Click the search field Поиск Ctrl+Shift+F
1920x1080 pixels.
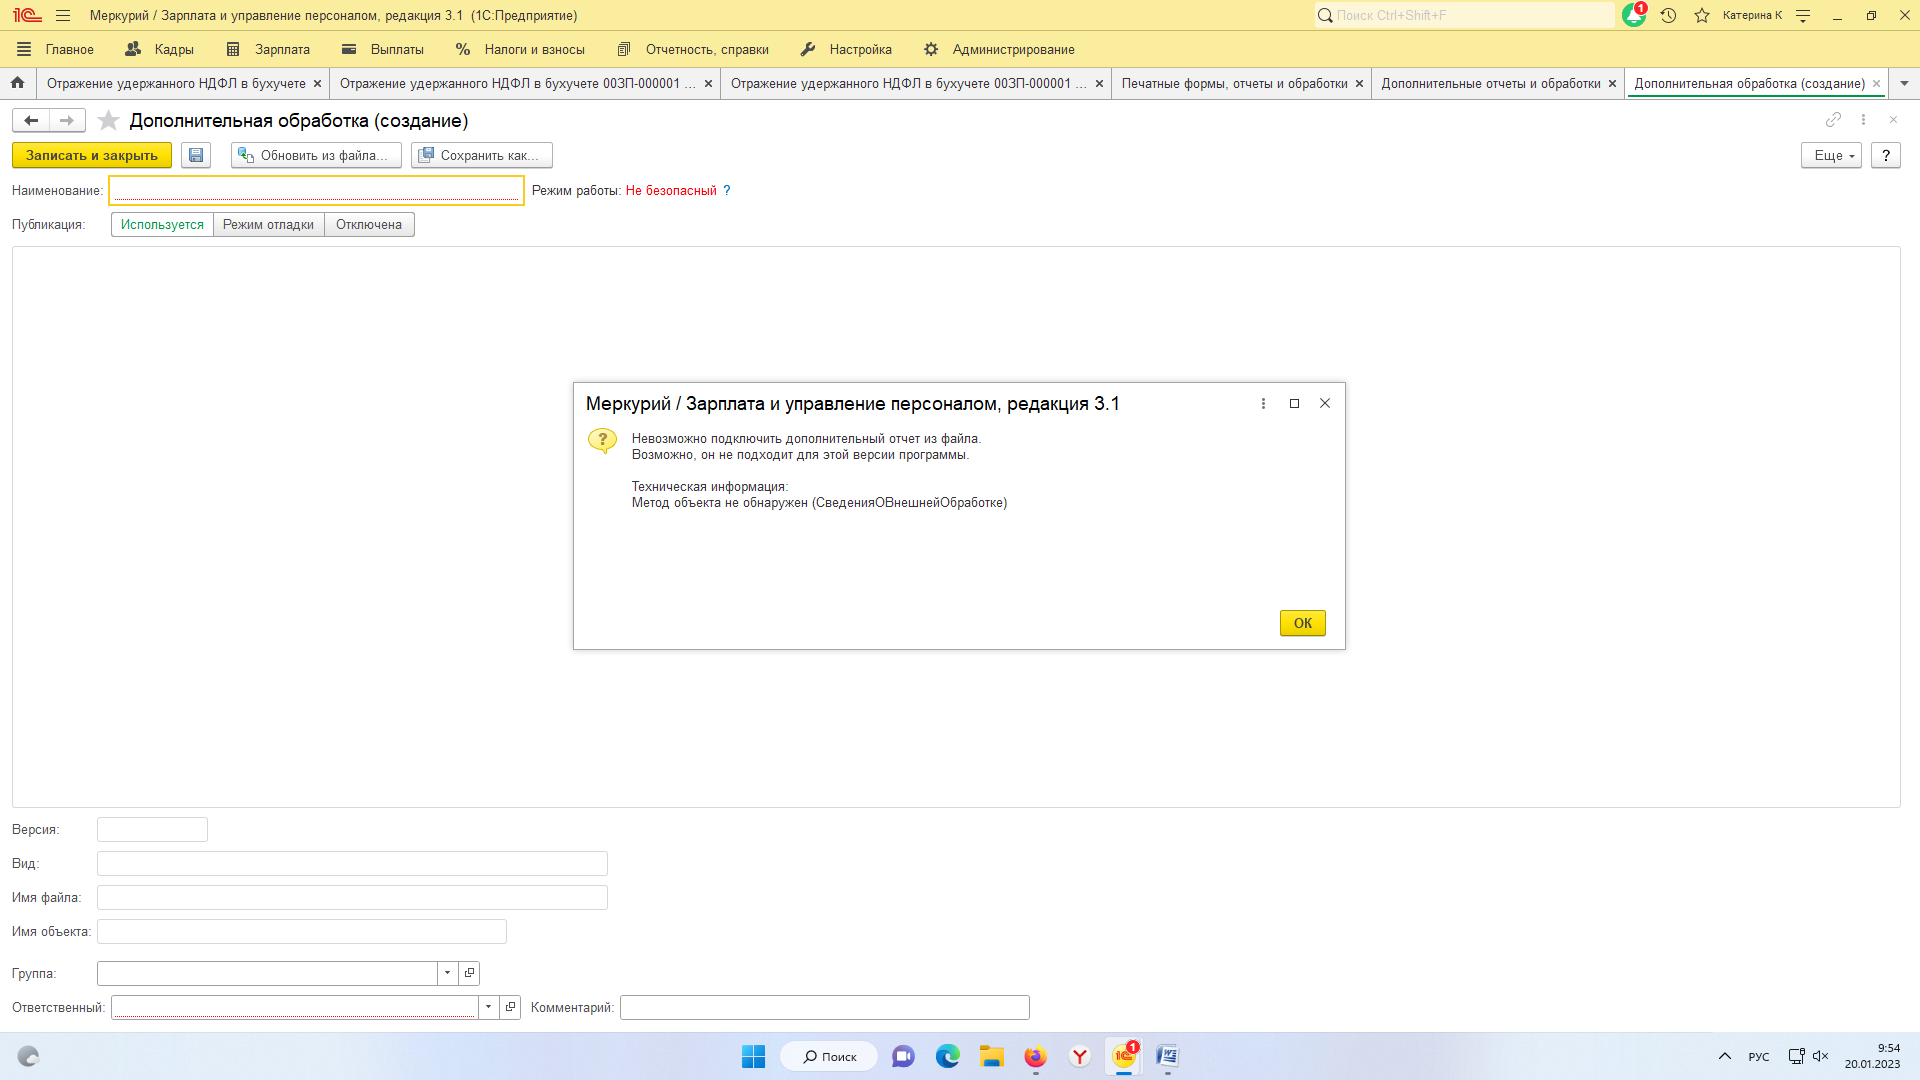point(1464,15)
